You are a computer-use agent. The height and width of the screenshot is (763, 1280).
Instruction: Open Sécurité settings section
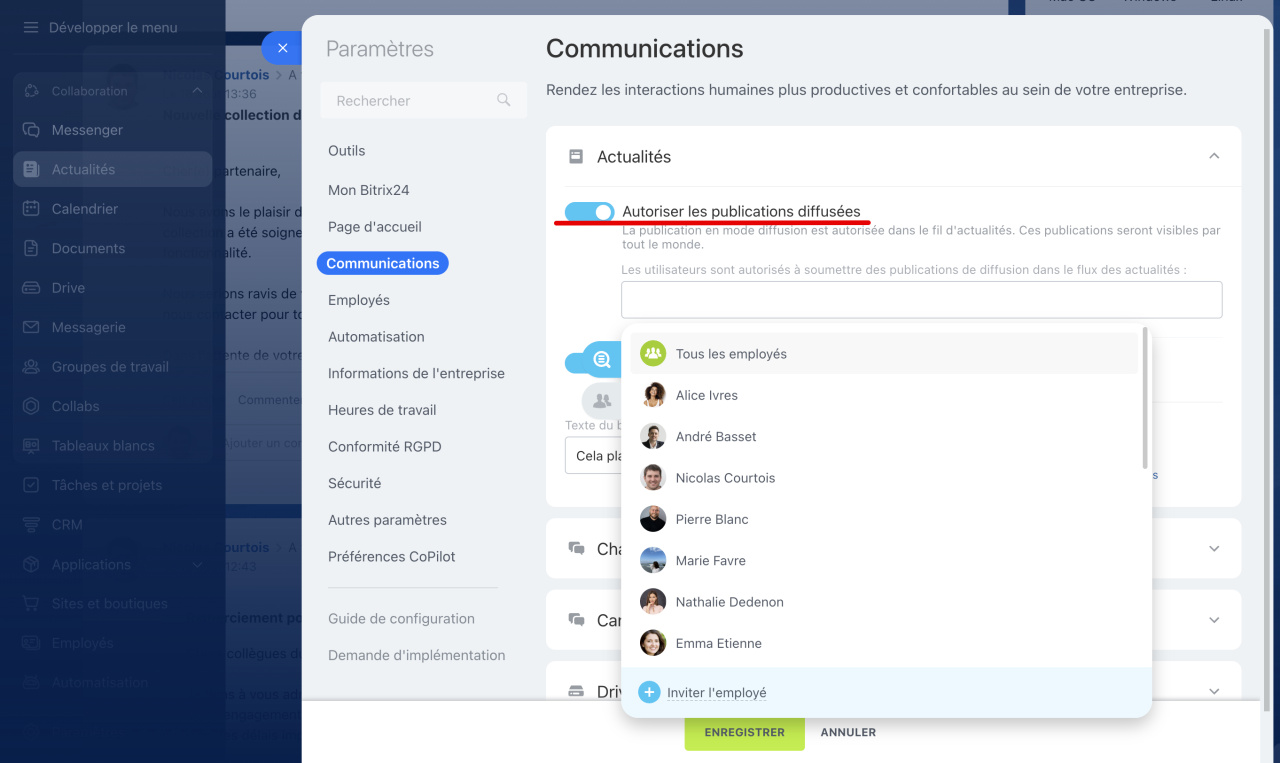(x=355, y=483)
